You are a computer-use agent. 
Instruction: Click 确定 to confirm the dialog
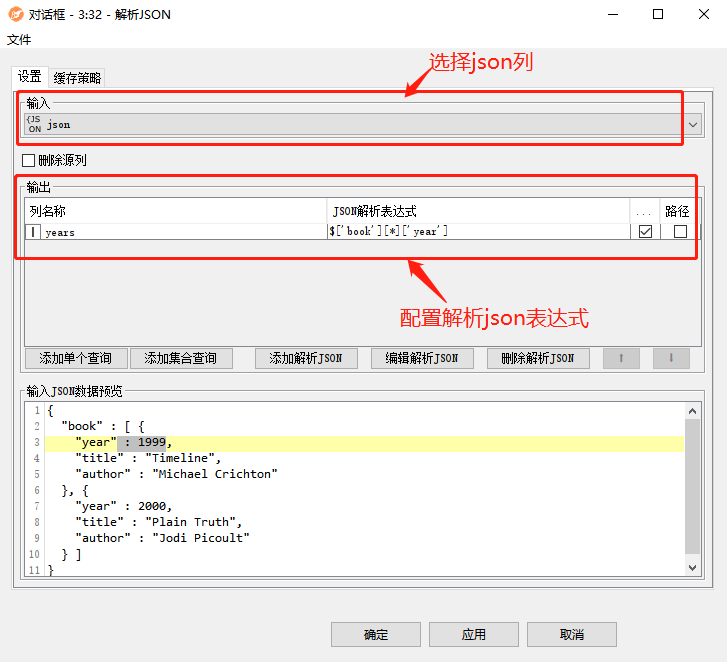376,634
